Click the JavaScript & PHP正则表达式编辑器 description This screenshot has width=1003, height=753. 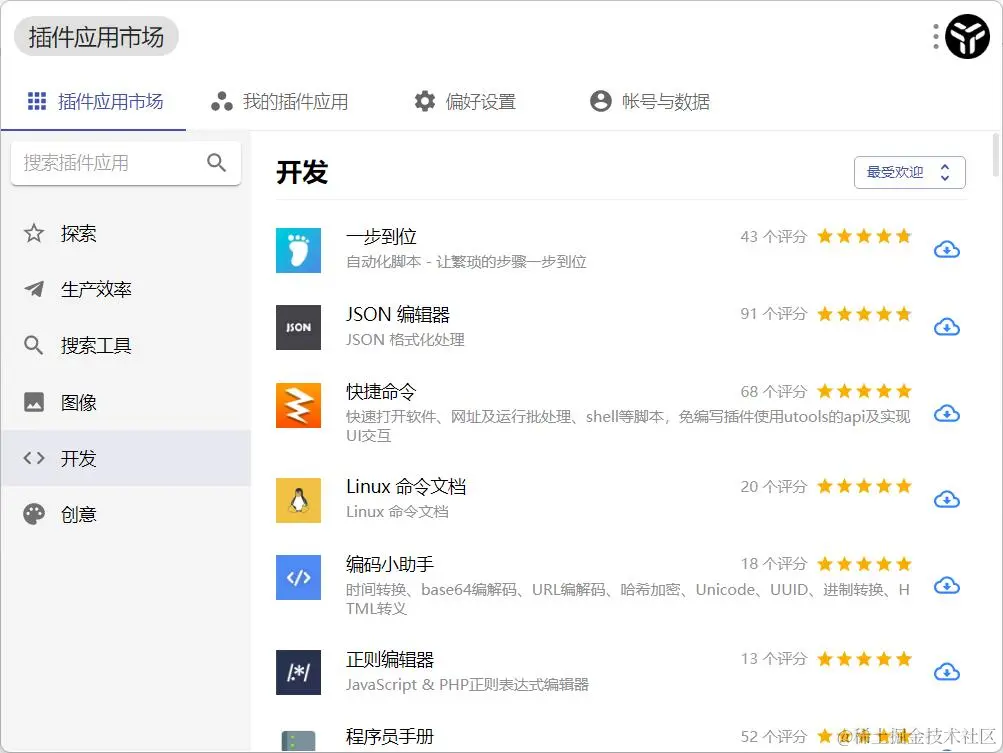(467, 685)
